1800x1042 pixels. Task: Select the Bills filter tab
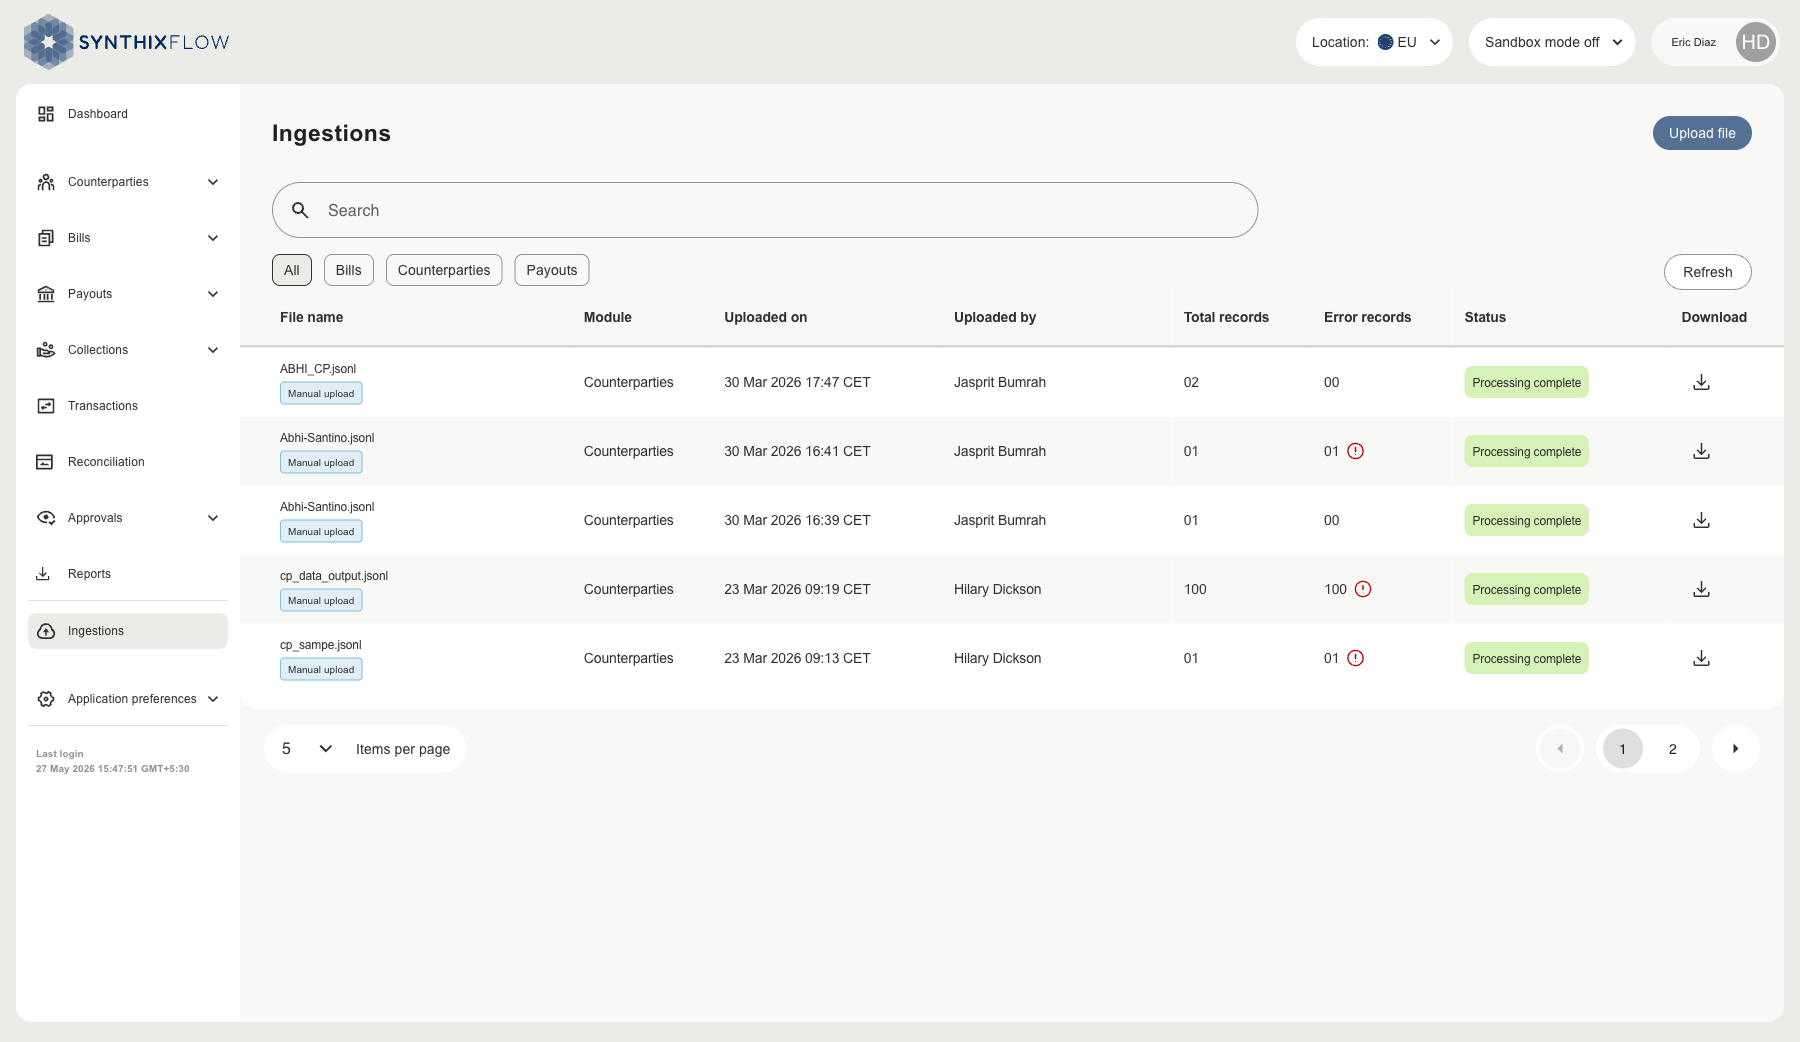[349, 270]
